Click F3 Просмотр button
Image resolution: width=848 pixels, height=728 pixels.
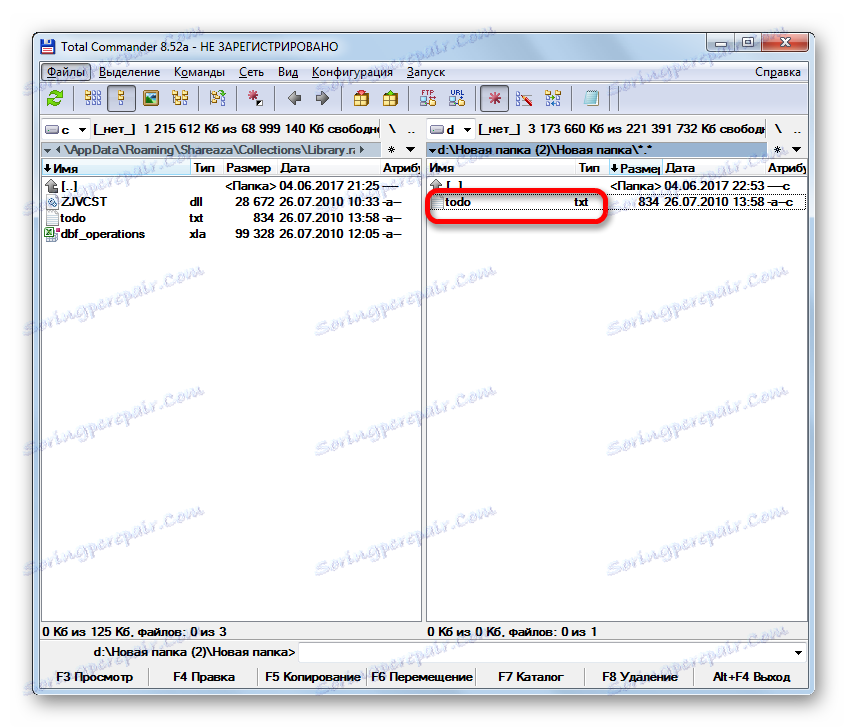click(95, 677)
